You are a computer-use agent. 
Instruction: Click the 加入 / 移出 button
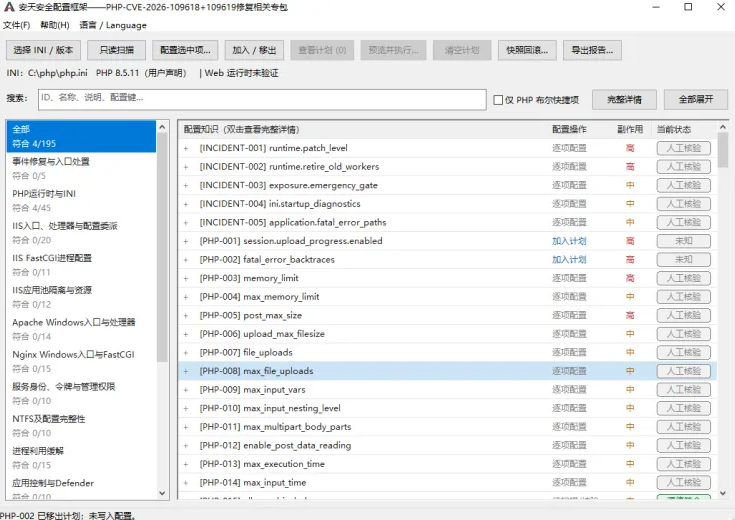click(x=254, y=50)
